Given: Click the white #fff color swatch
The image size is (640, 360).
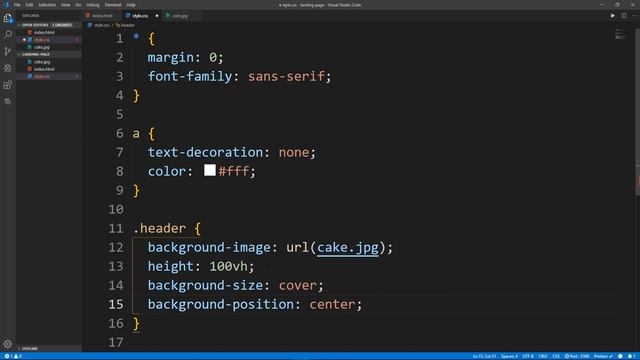Looking at the screenshot, I should click(x=210, y=170).
